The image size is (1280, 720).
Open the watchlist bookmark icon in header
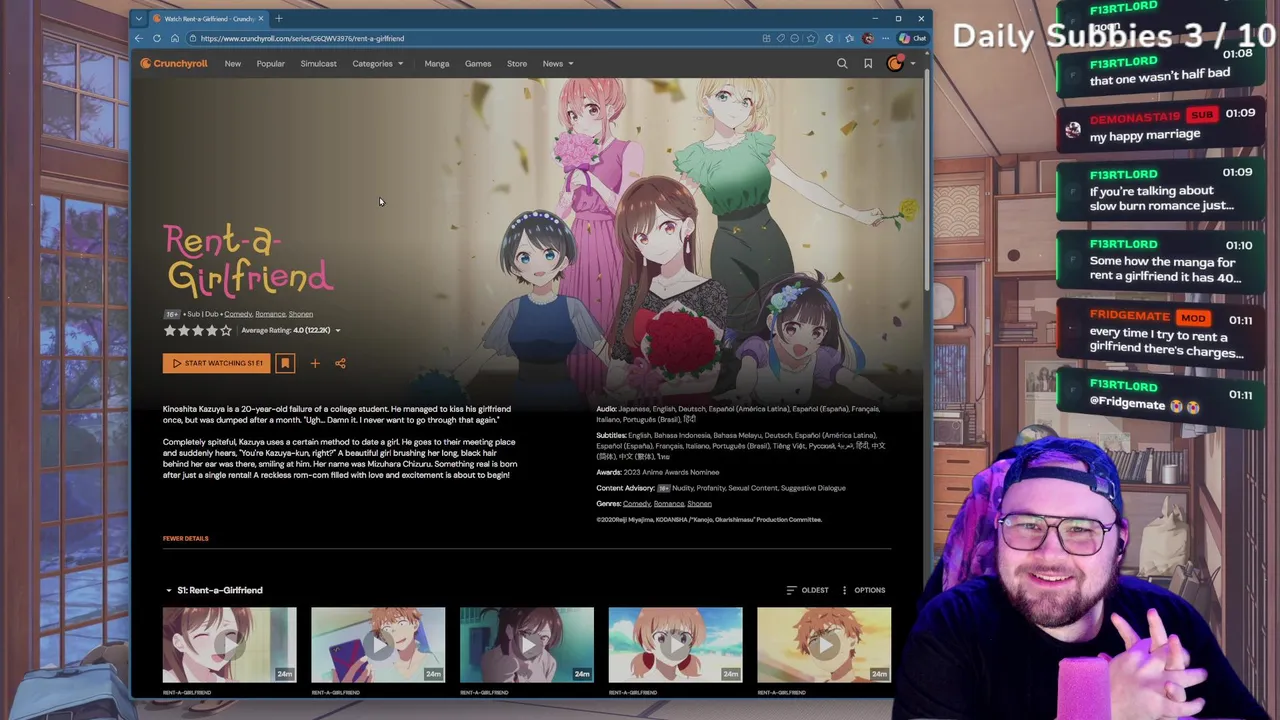(868, 63)
